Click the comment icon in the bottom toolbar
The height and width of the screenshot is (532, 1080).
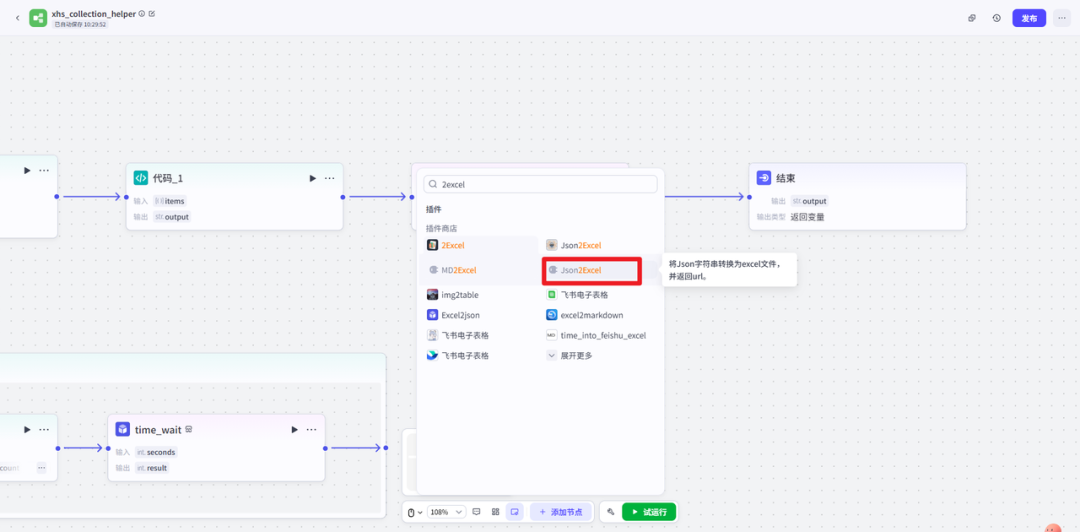pyautogui.click(x=476, y=512)
